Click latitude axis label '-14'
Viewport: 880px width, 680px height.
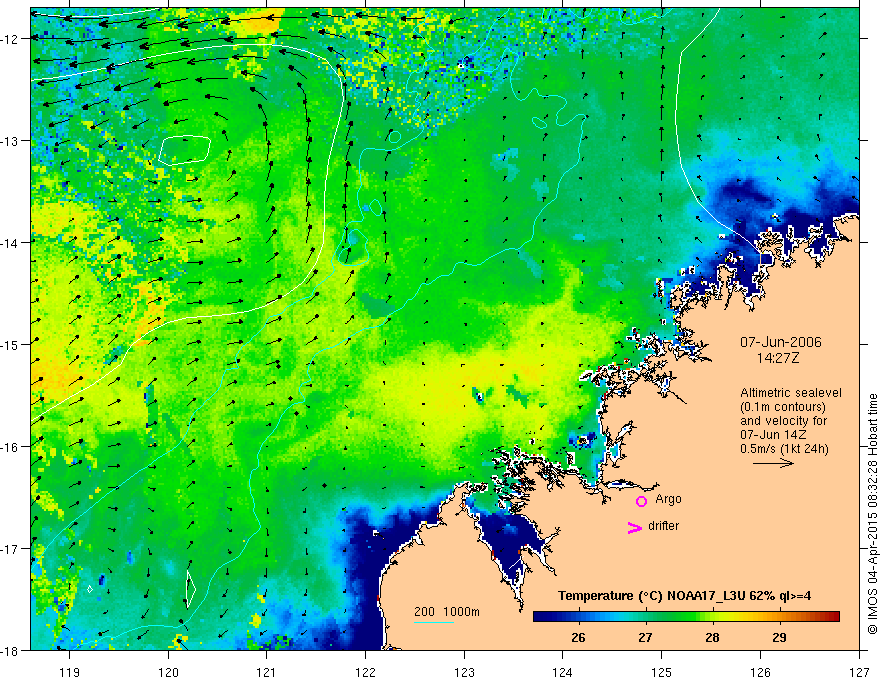click(x=10, y=243)
